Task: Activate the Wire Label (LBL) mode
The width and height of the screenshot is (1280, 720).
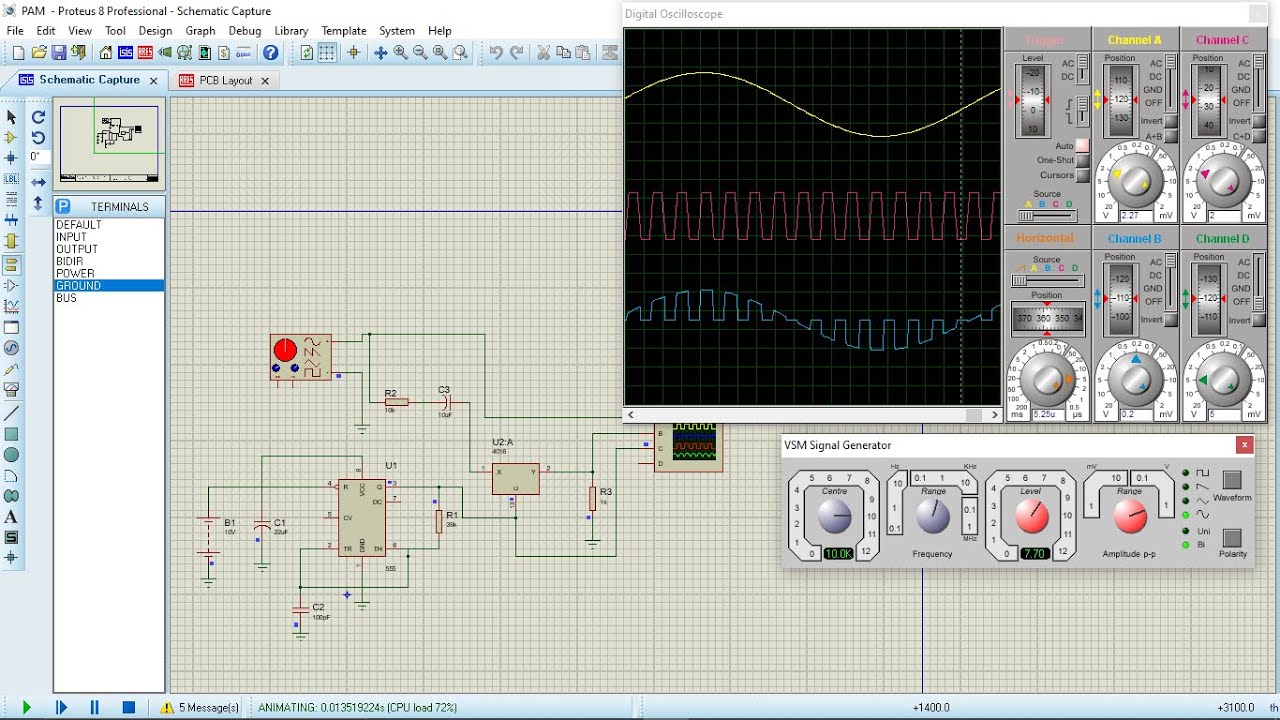Action: (x=11, y=179)
